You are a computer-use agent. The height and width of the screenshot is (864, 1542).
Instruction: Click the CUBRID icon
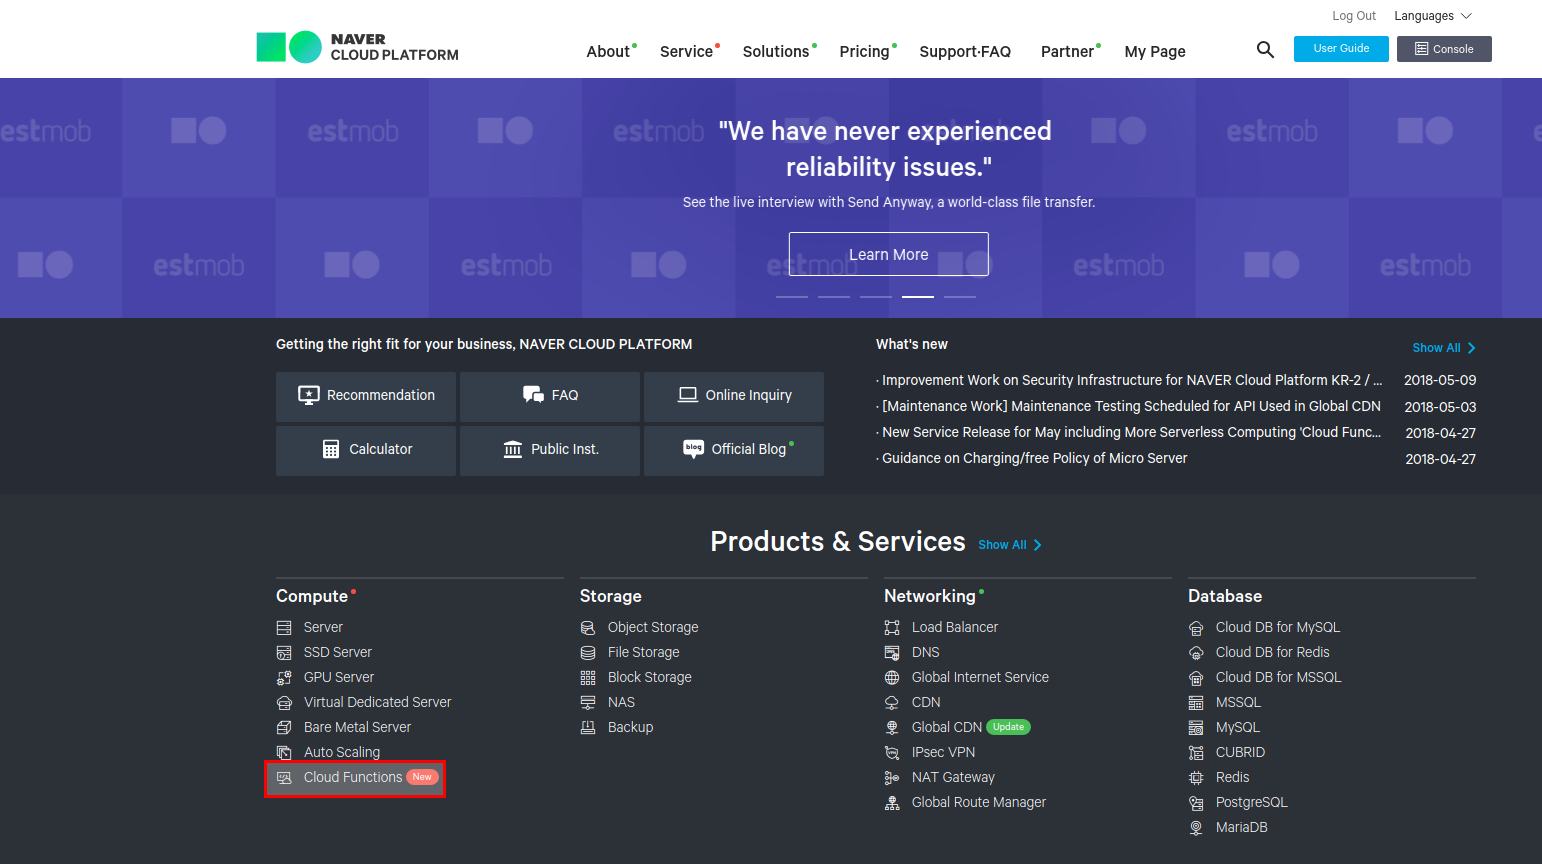1196,752
